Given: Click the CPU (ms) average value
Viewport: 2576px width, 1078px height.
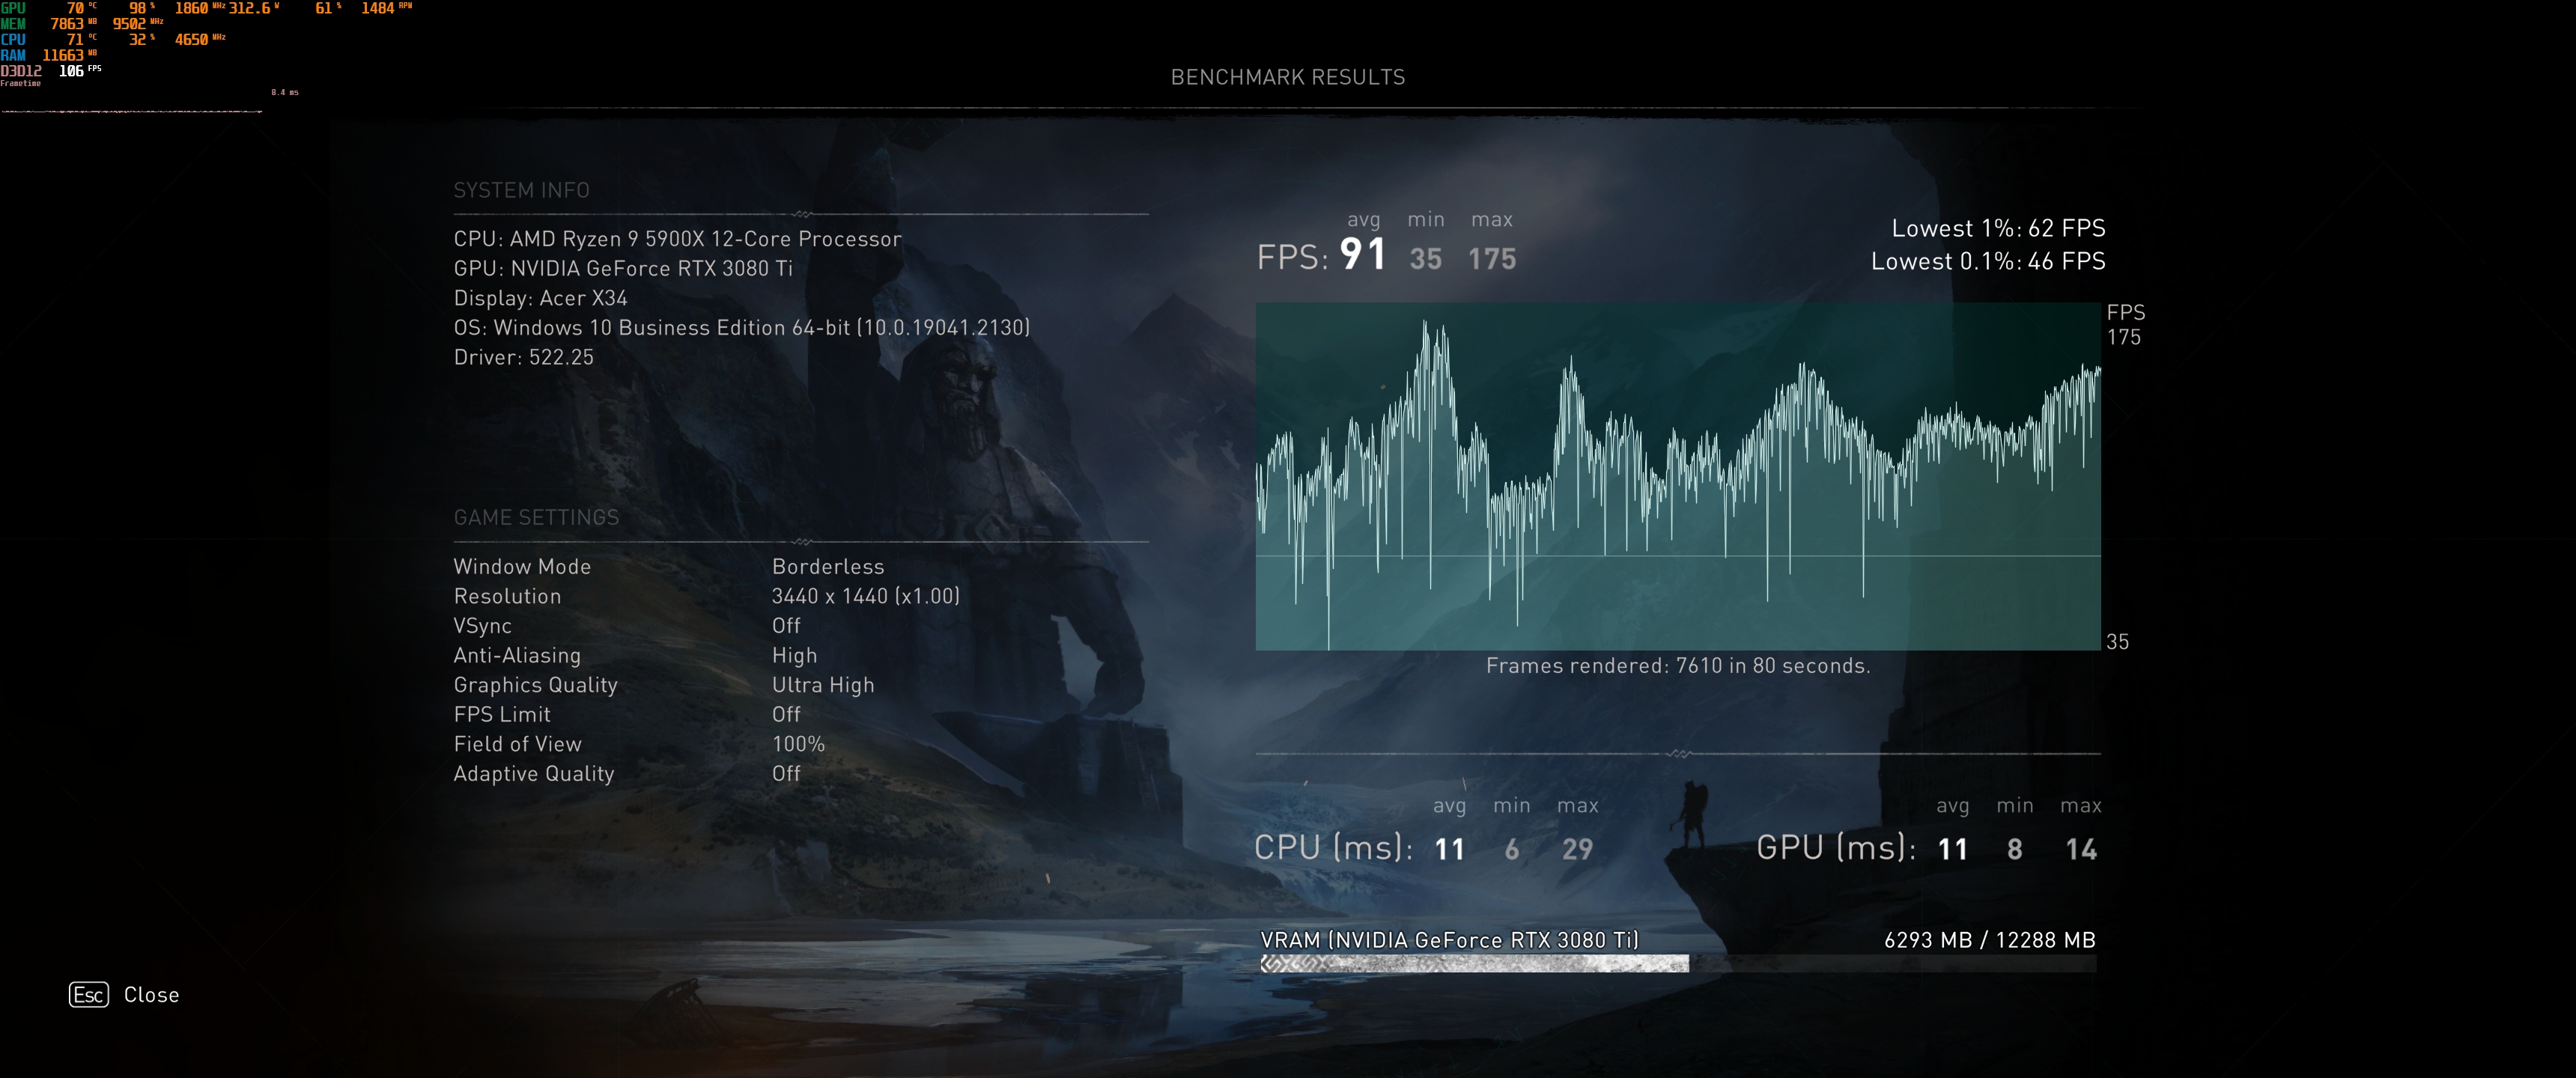Looking at the screenshot, I should click(1448, 849).
